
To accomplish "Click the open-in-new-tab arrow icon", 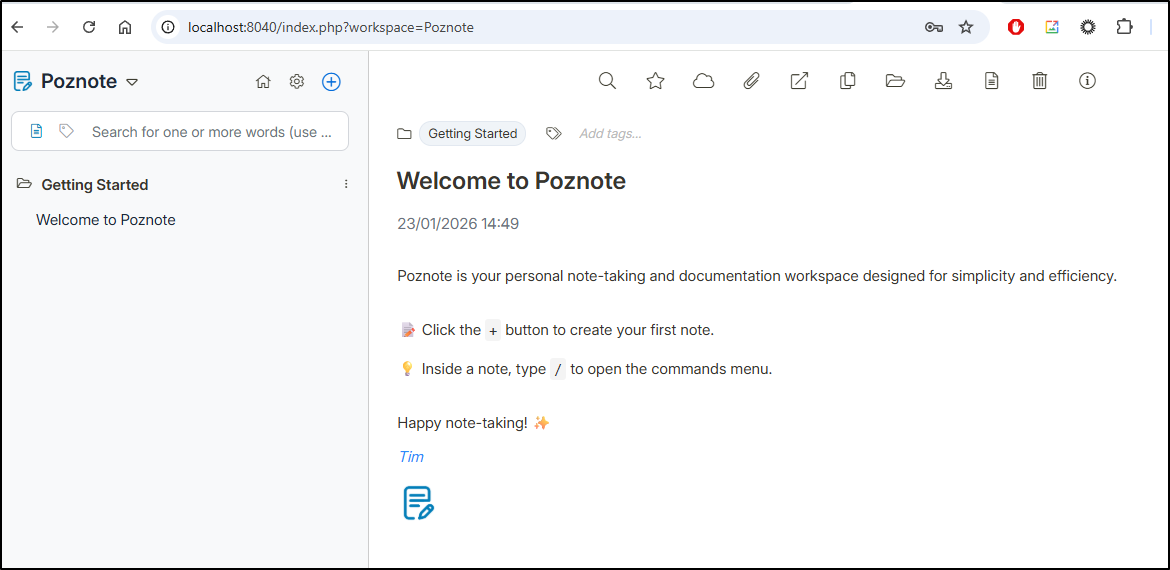I will pyautogui.click(x=799, y=81).
